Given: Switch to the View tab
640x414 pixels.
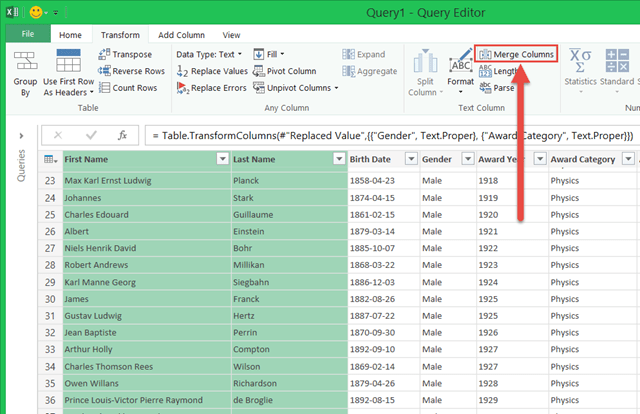Looking at the screenshot, I should point(231,34).
